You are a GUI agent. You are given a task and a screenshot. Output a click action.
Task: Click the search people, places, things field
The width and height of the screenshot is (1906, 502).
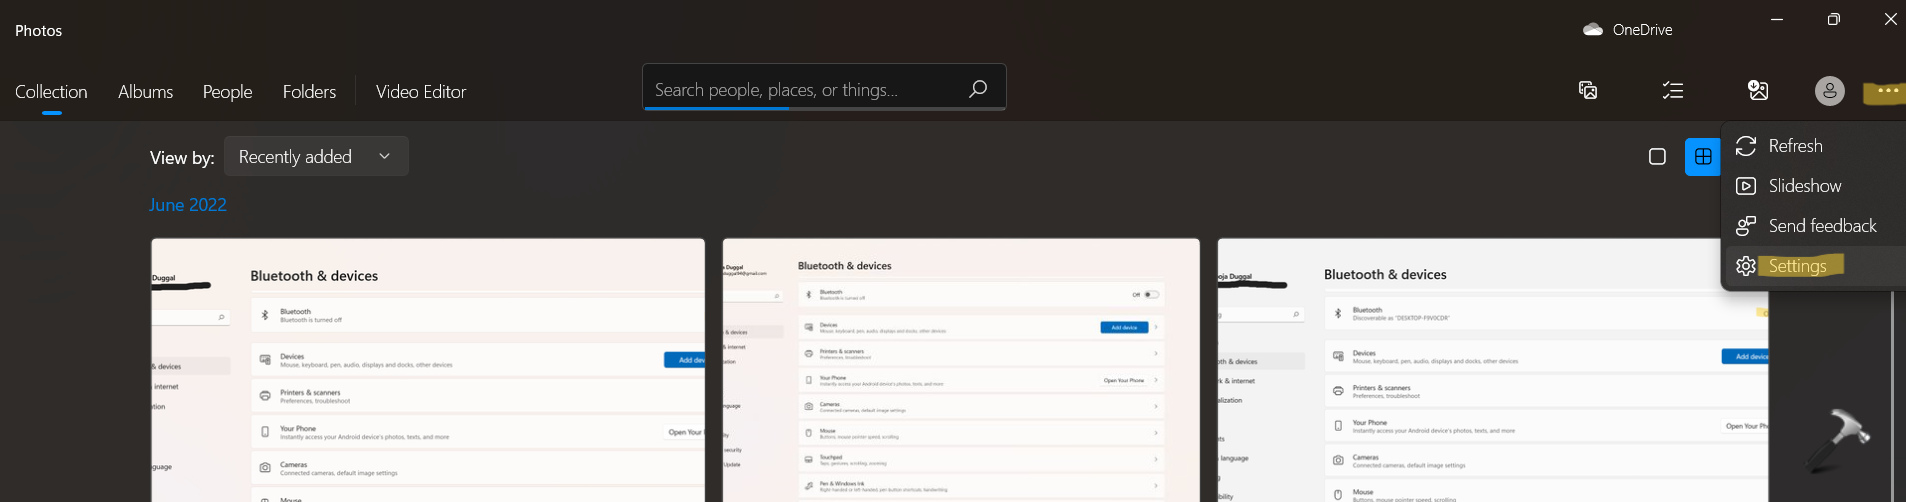click(x=800, y=90)
